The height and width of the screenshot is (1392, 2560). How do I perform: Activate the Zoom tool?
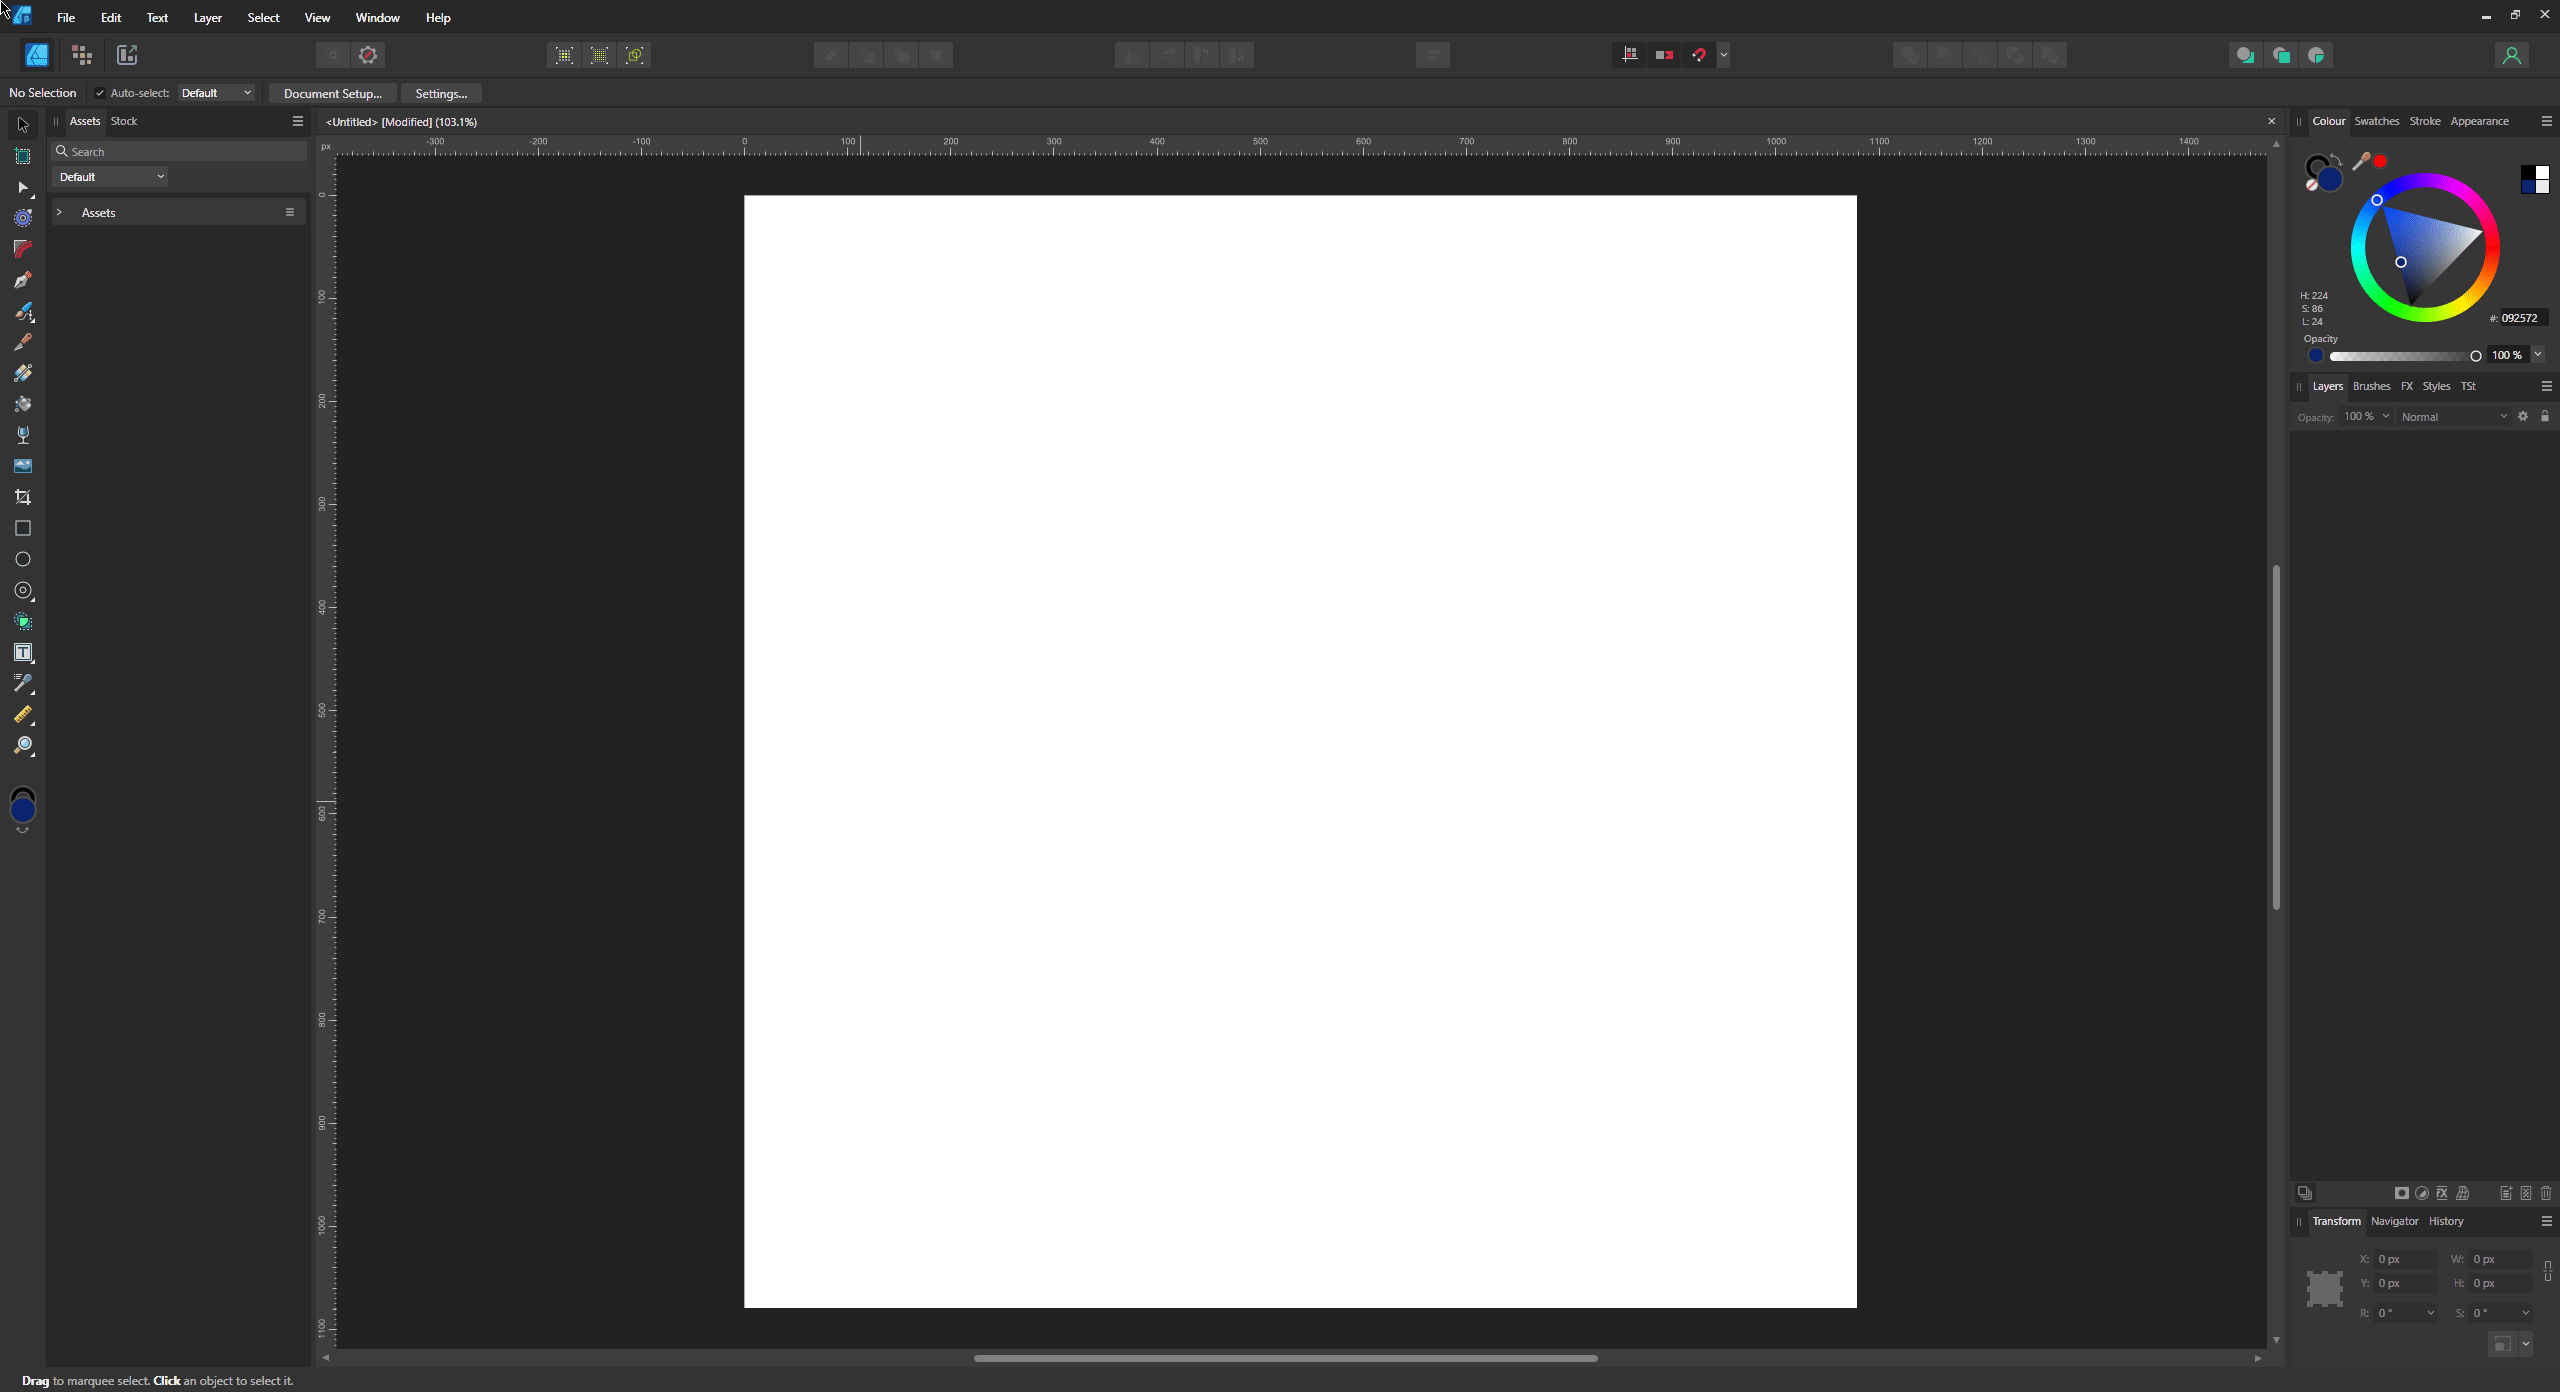[22, 746]
